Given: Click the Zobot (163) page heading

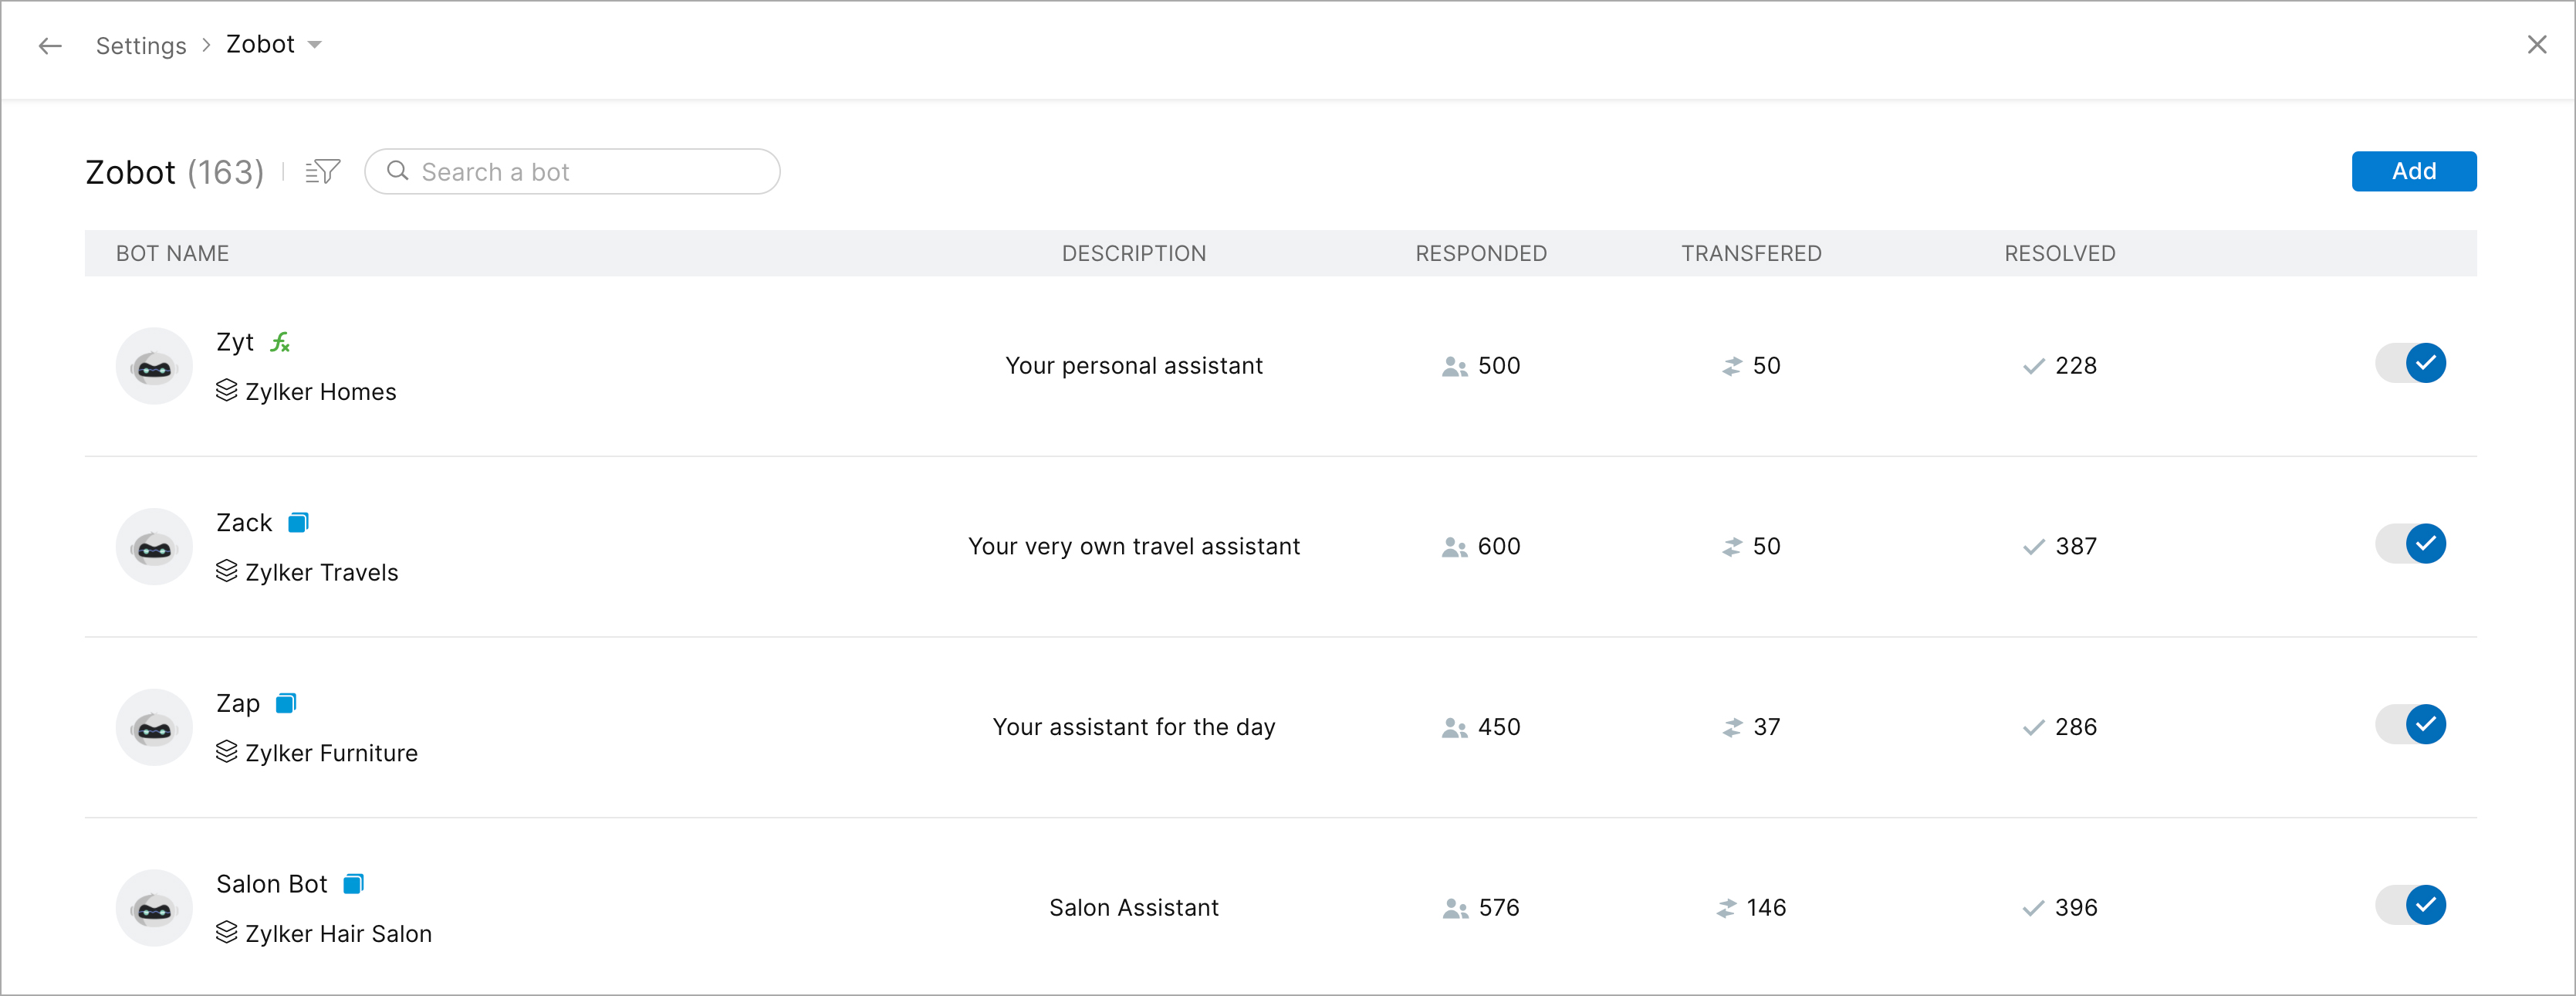Looking at the screenshot, I should [x=175, y=172].
